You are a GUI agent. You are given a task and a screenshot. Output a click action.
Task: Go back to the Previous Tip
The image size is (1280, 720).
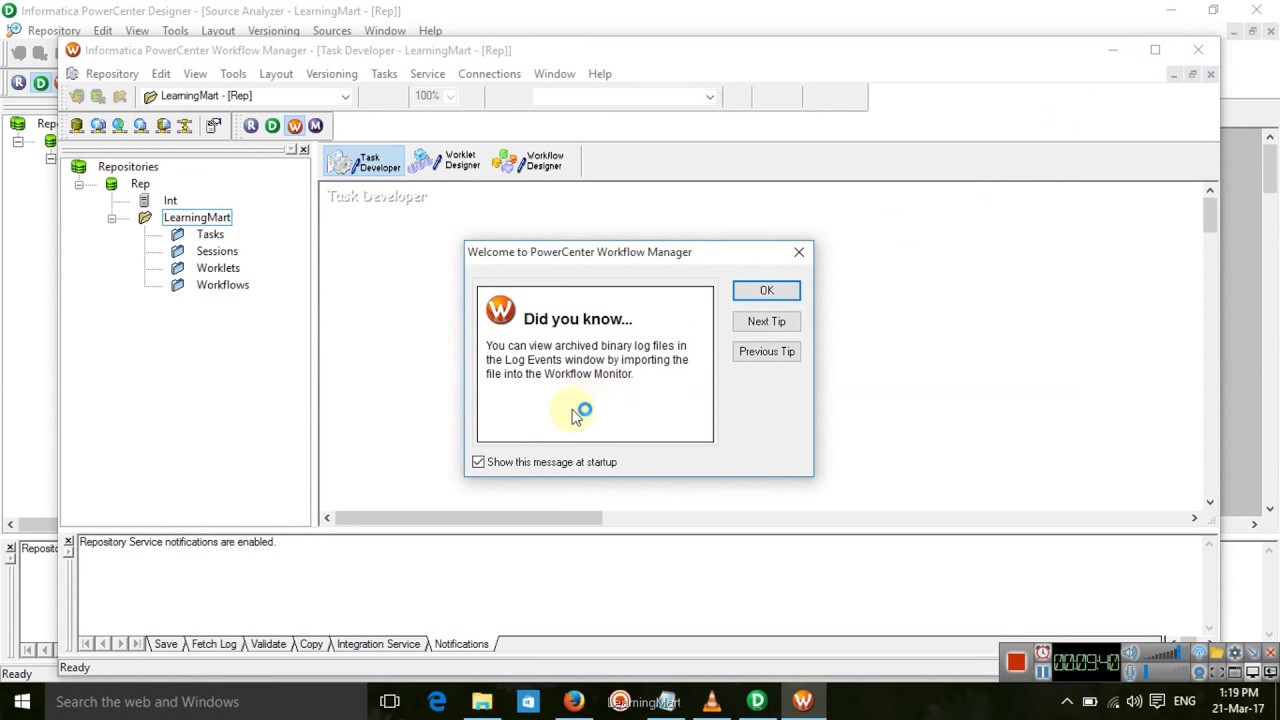pos(766,351)
